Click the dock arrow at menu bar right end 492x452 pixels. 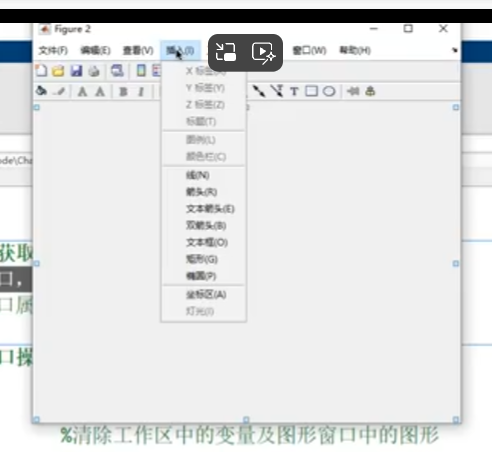454,50
